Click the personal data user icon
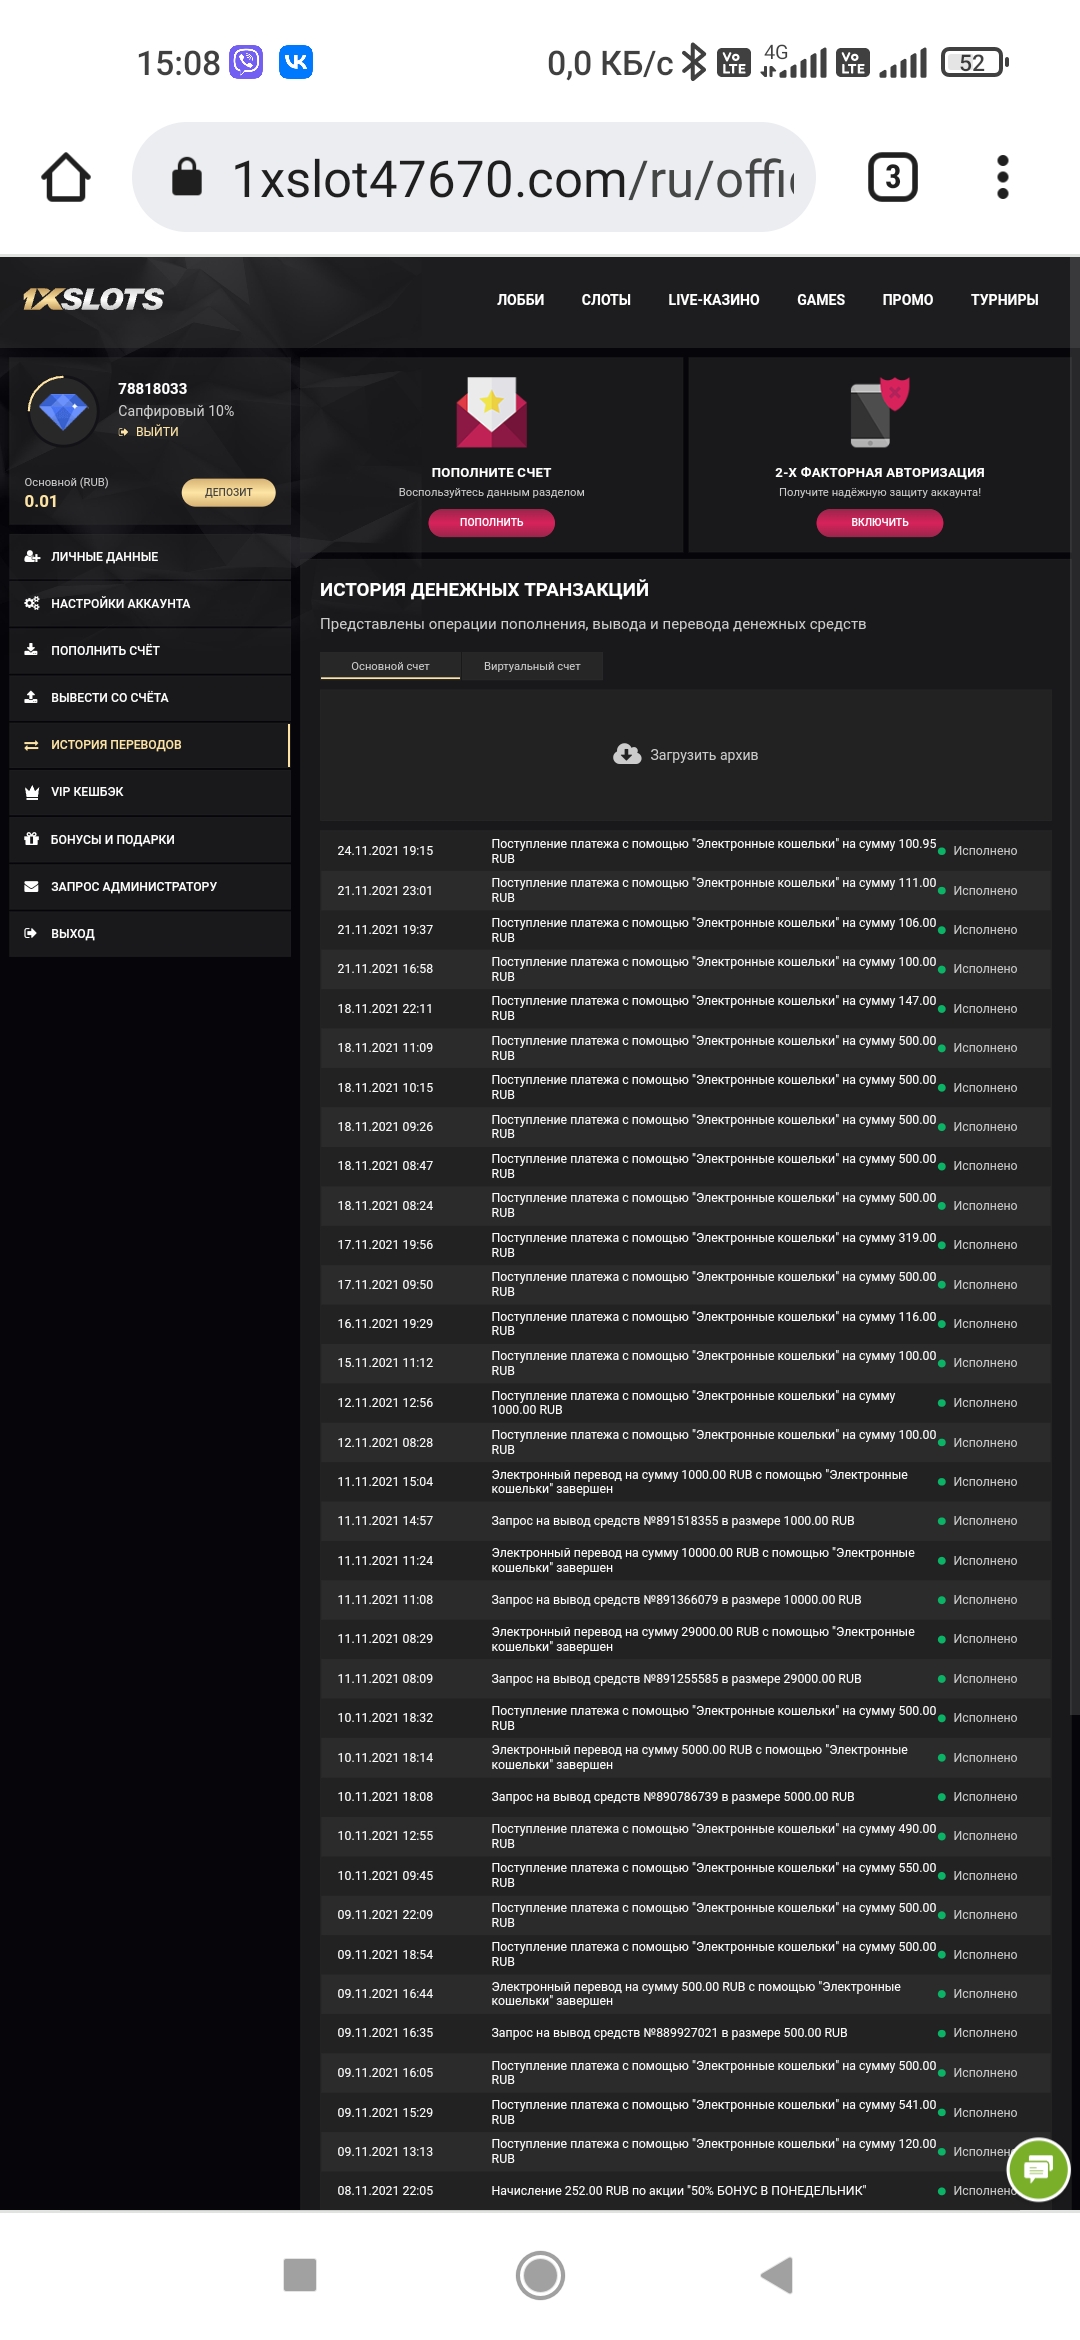 click(x=32, y=557)
